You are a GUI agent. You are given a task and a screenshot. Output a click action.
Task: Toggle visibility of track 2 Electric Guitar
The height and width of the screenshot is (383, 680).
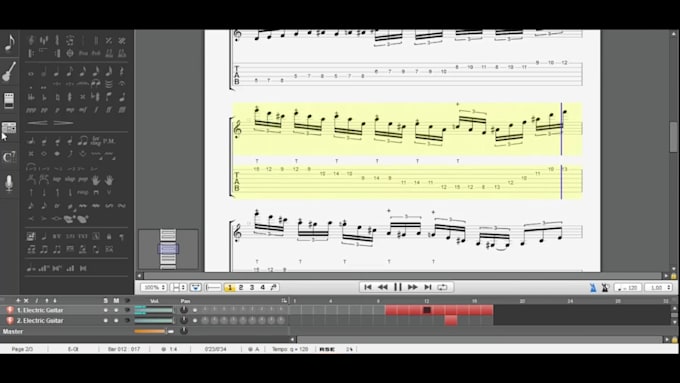tap(127, 321)
